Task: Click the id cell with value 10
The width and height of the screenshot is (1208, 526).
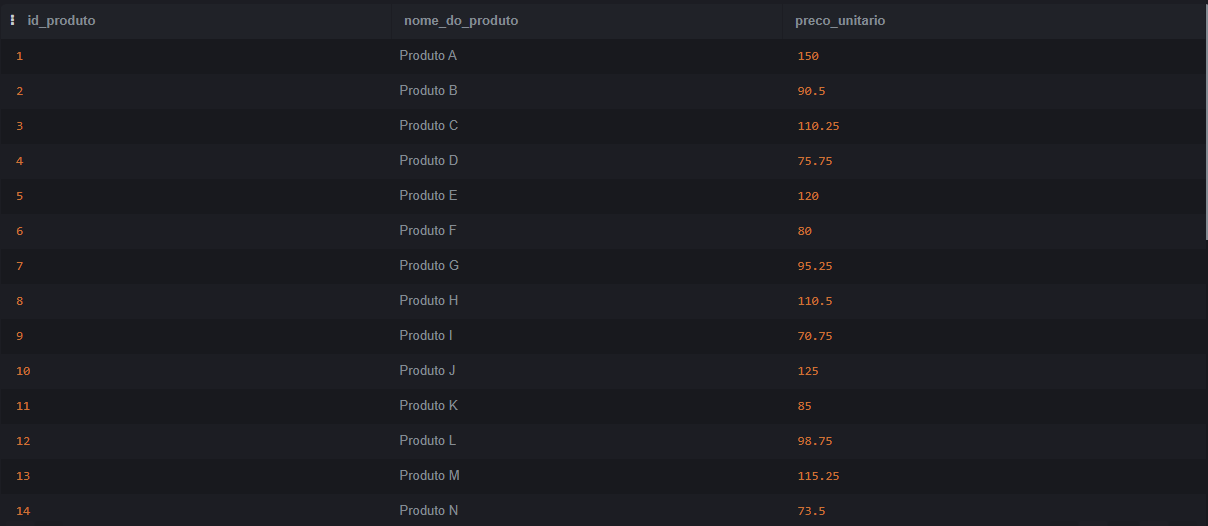Action: [23, 371]
